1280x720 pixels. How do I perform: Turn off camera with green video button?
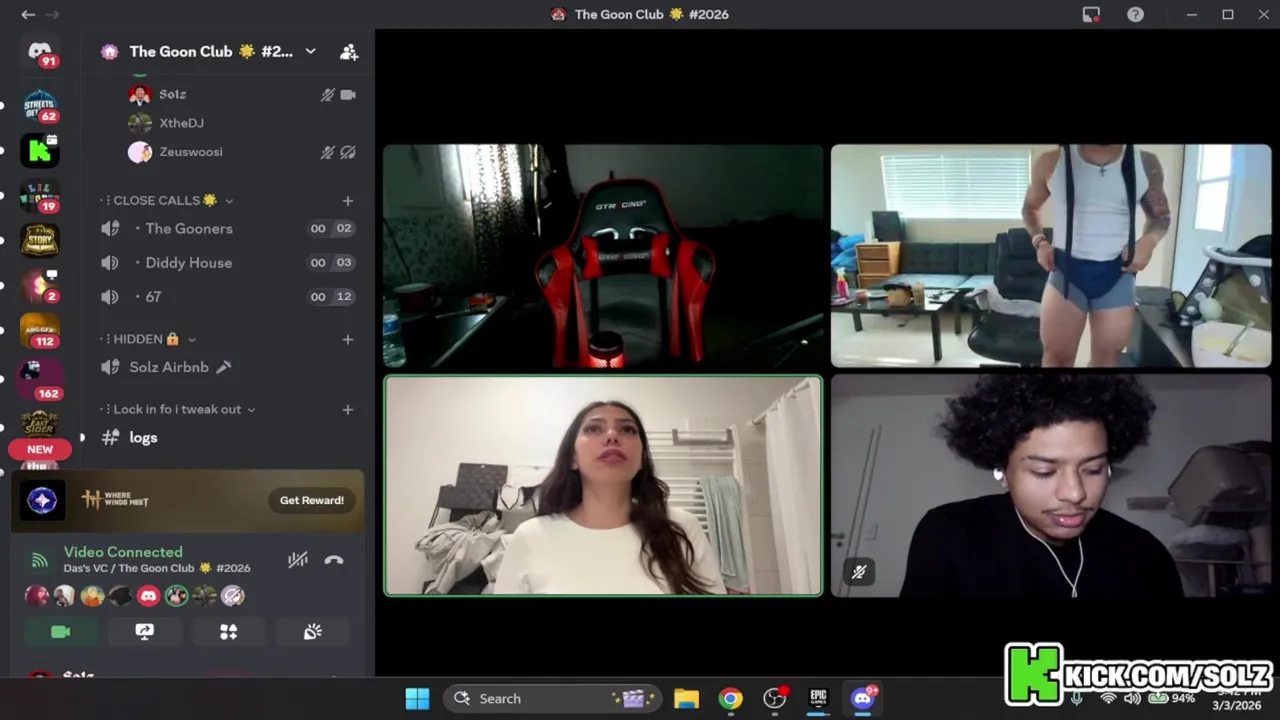[61, 632]
